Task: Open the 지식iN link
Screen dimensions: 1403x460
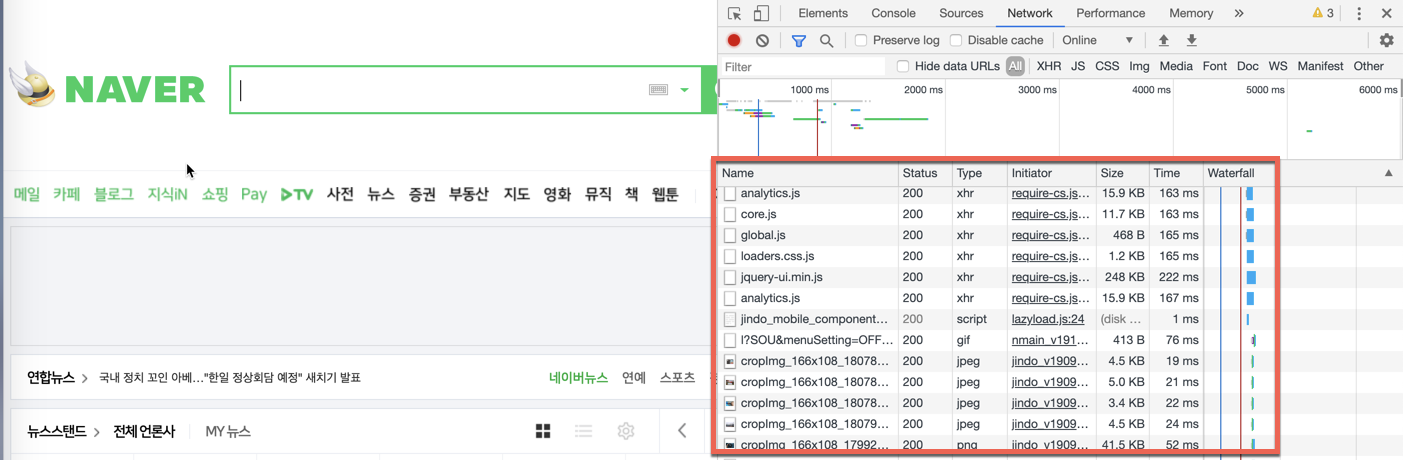Action: pyautogui.click(x=167, y=194)
